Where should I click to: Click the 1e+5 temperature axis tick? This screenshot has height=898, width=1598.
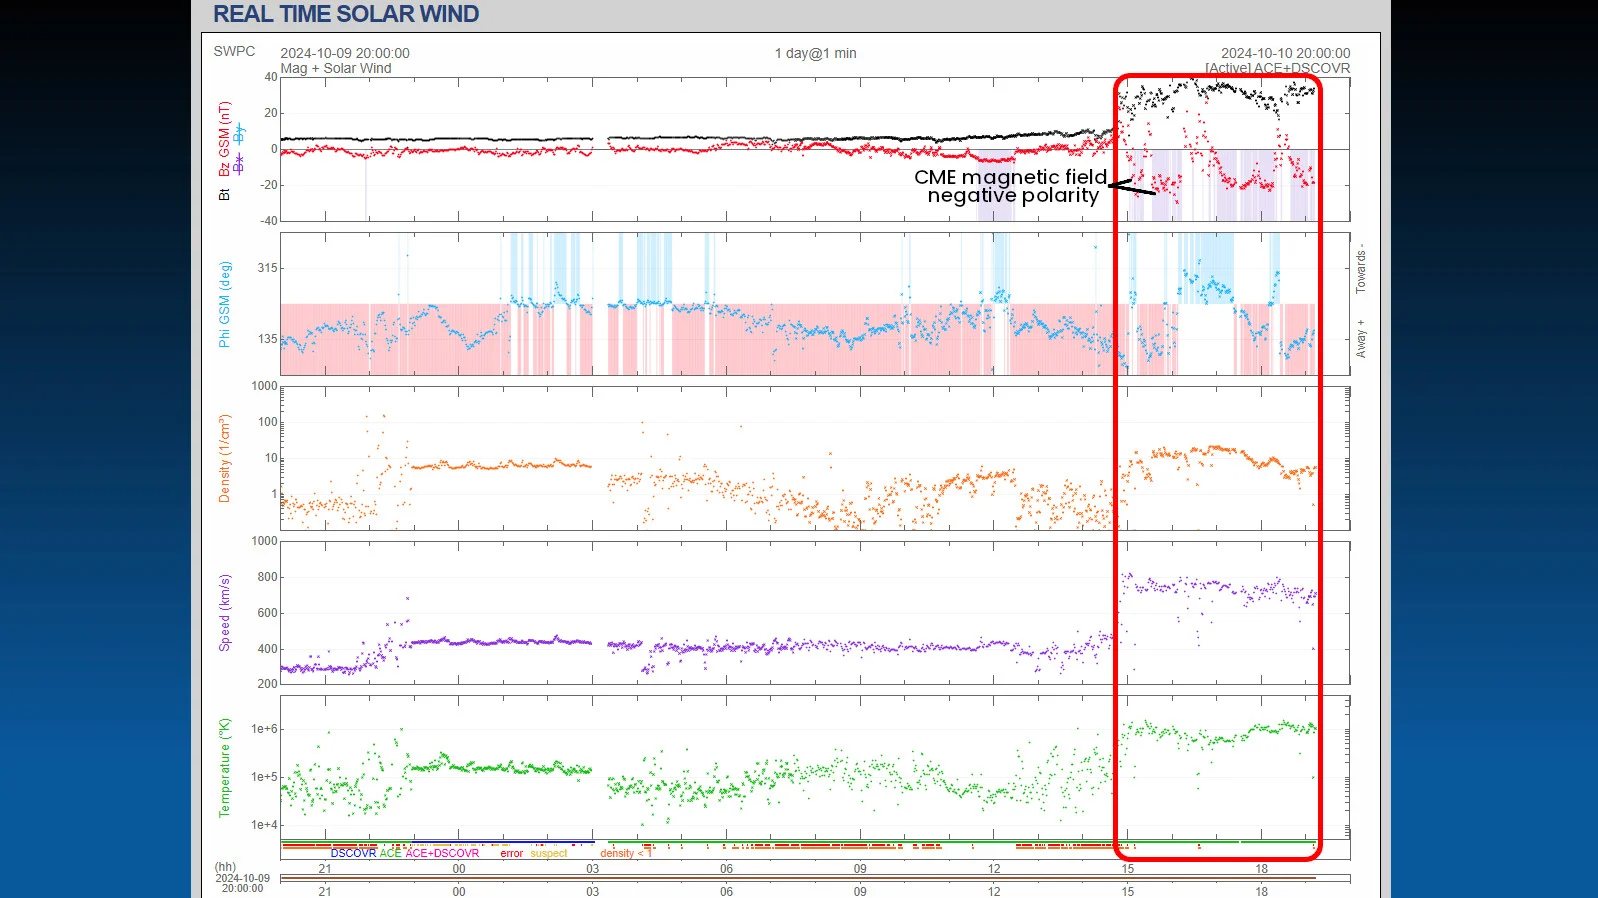point(264,777)
